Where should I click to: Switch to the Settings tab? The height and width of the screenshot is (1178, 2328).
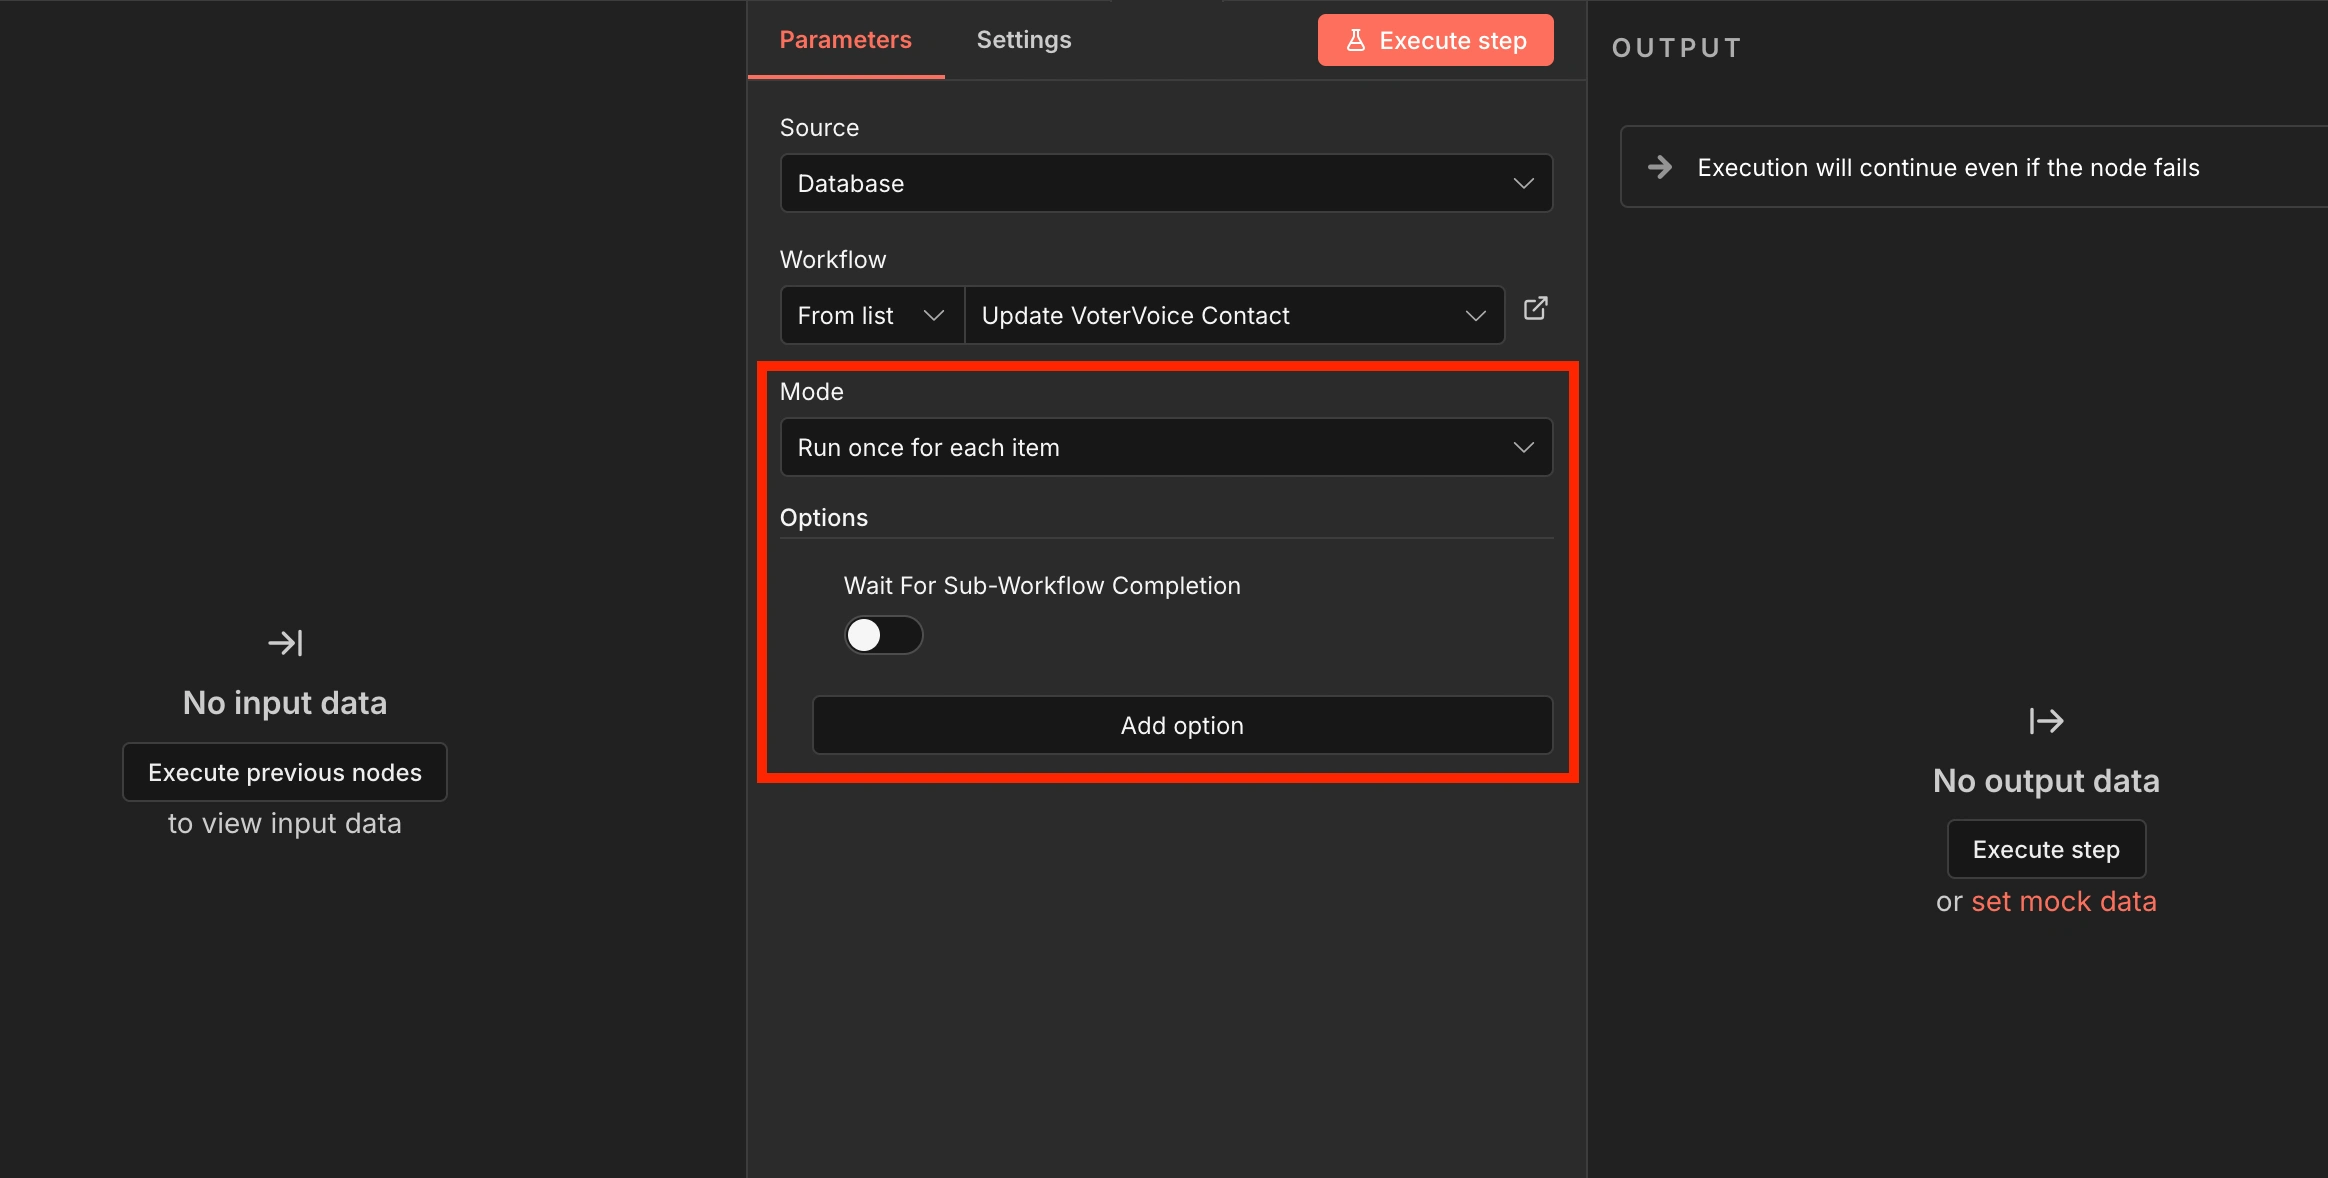1023,40
